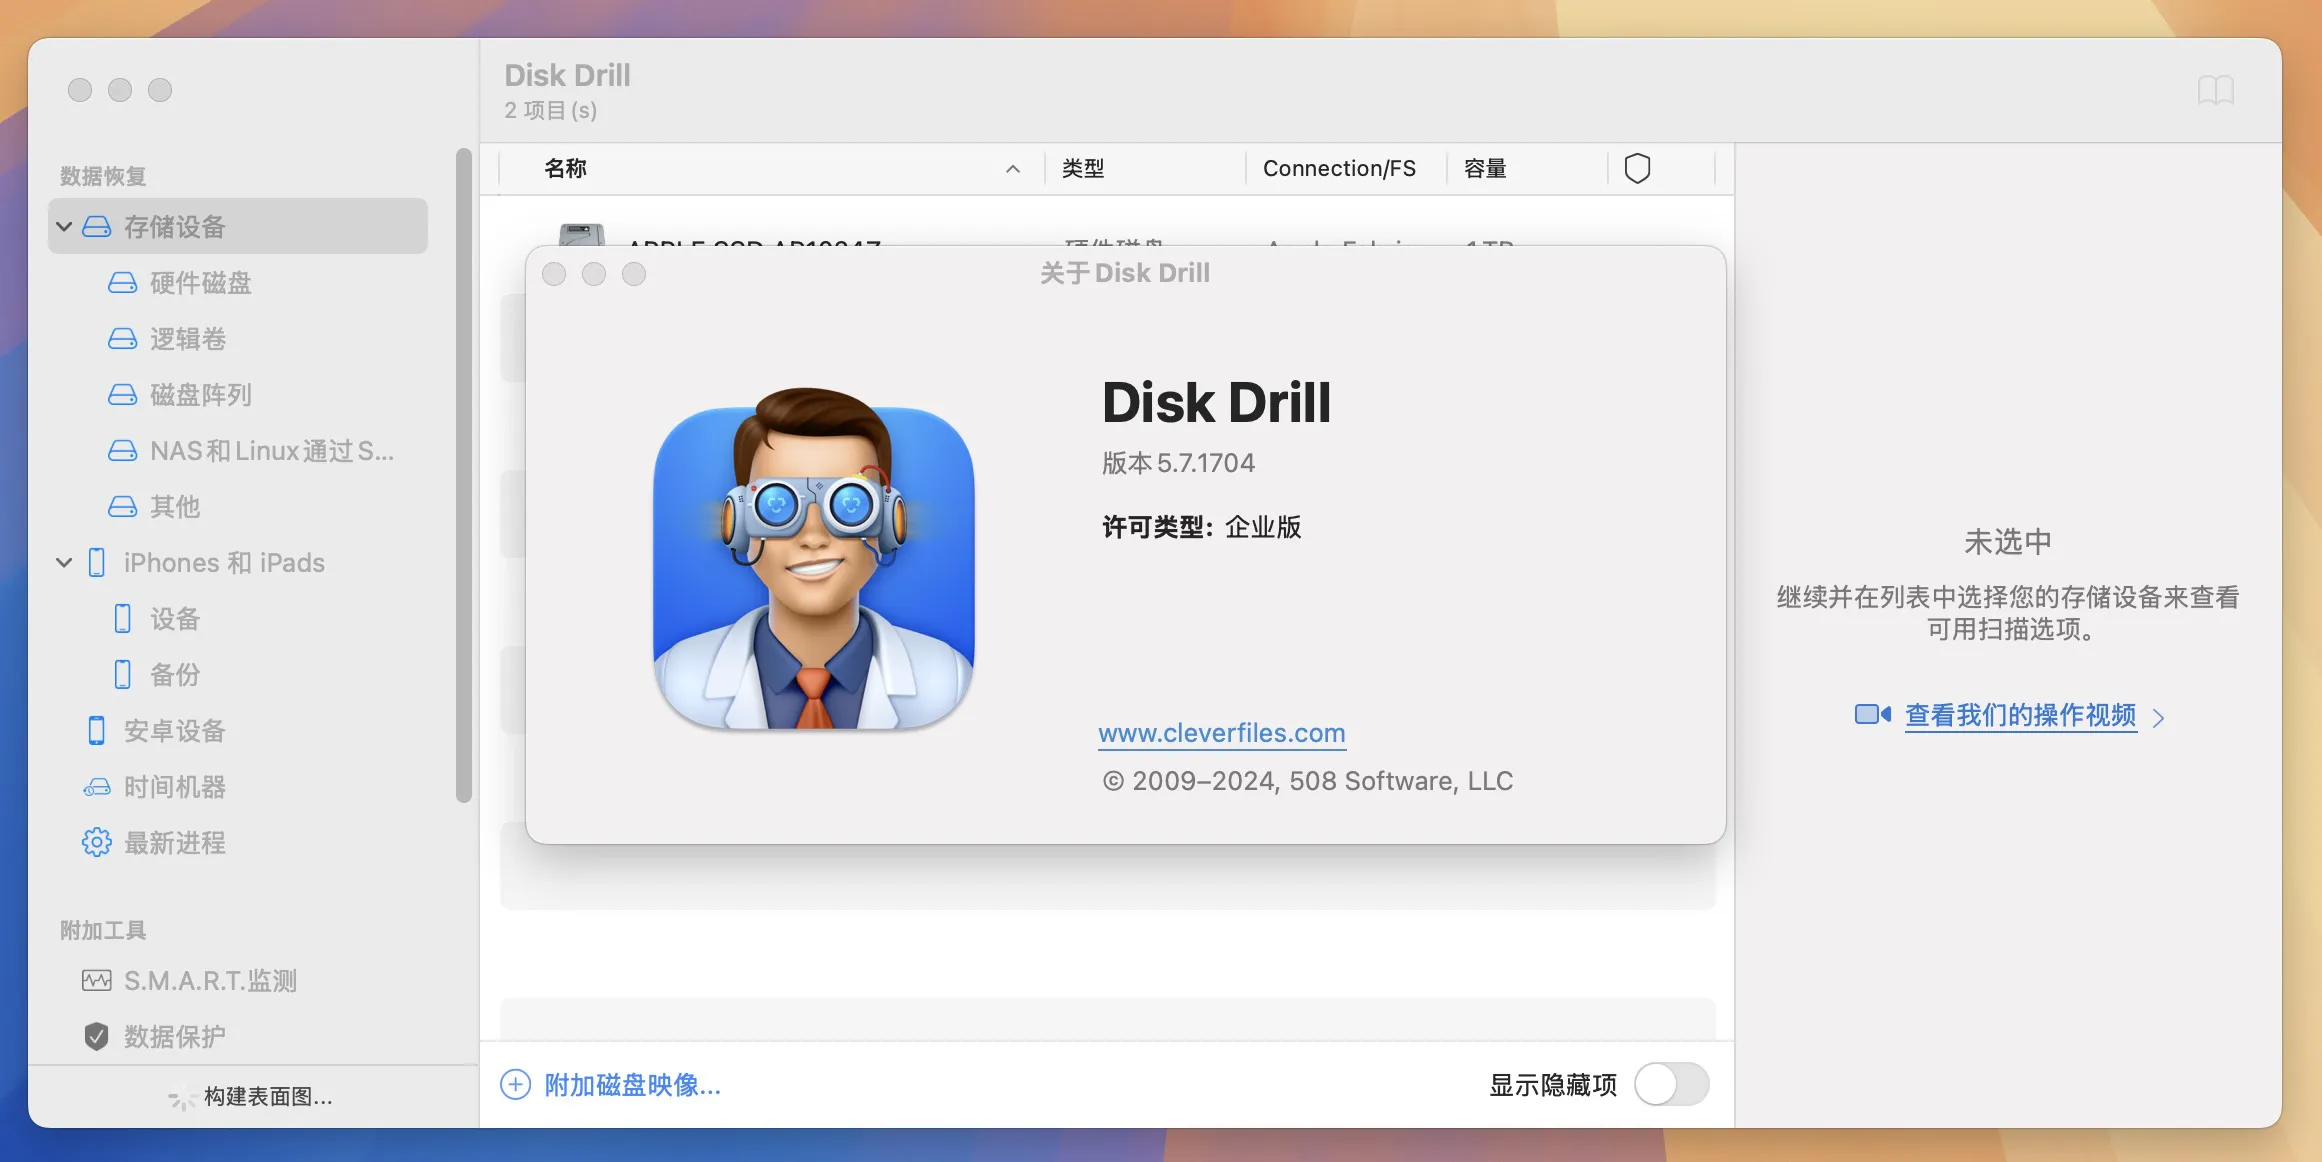The image size is (2322, 1162).
Task: Toggle the 名称 sort direction arrow
Action: 1013,169
